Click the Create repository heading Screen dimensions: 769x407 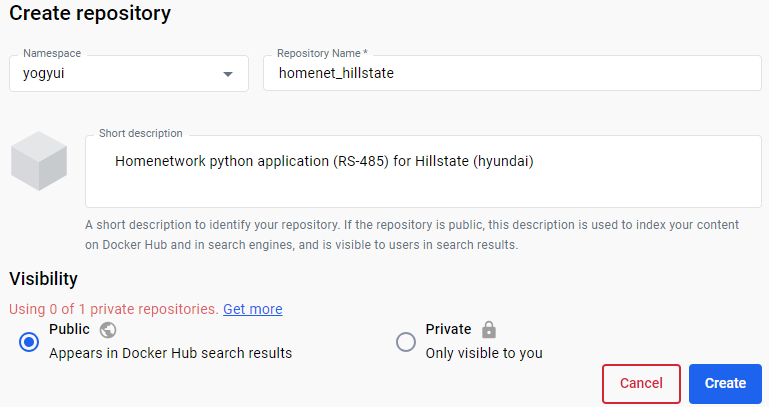pos(90,14)
